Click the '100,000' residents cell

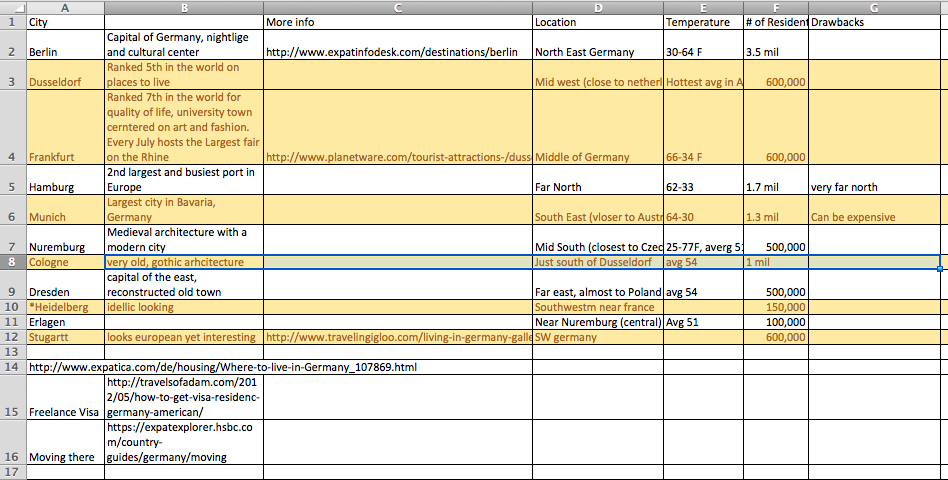click(x=776, y=322)
